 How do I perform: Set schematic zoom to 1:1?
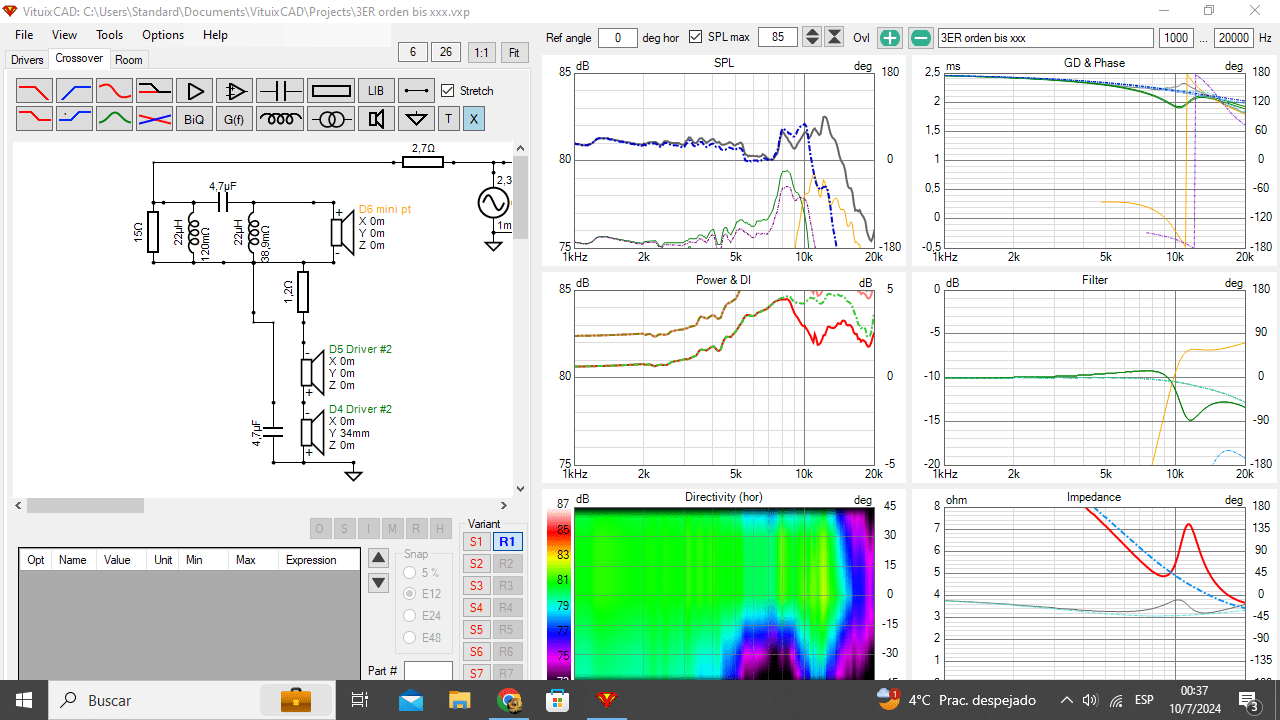pyautogui.click(x=481, y=52)
